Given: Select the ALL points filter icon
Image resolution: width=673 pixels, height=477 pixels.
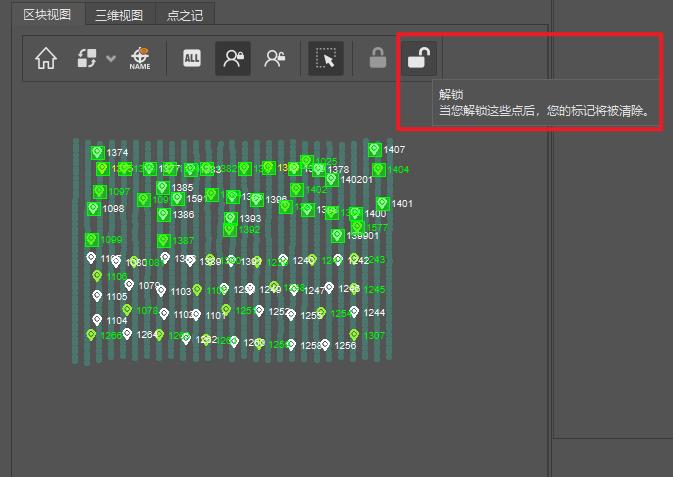Looking at the screenshot, I should 192,58.
